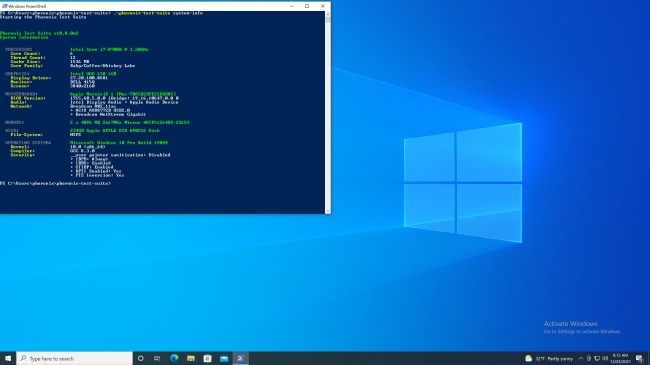650x365 pixels.
Task: Click the 'Core Count:' label
Action: pos(25,54)
